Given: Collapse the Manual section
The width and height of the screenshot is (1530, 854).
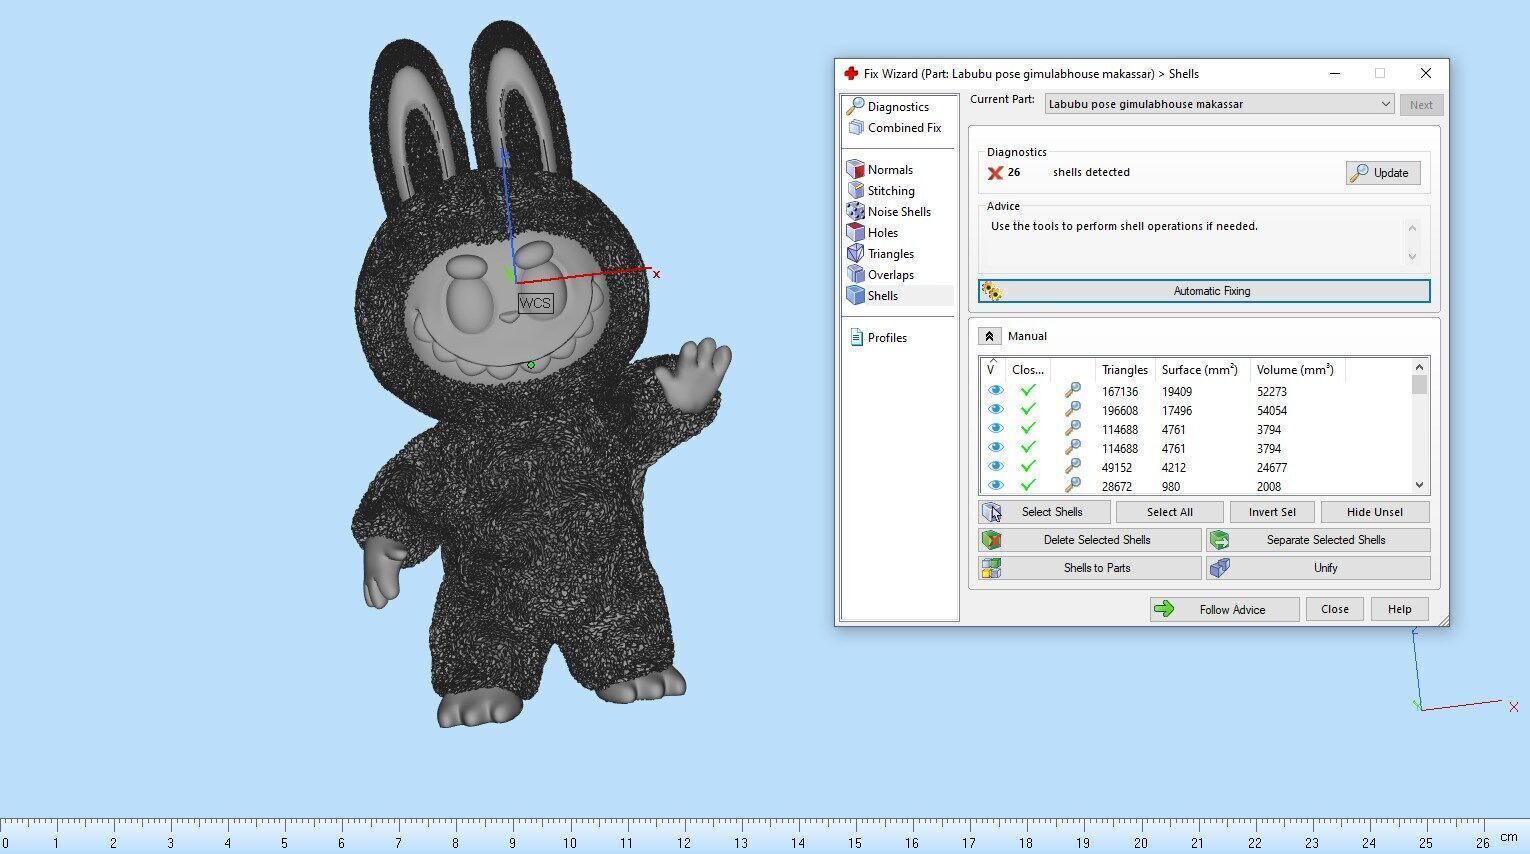Looking at the screenshot, I should [x=989, y=336].
